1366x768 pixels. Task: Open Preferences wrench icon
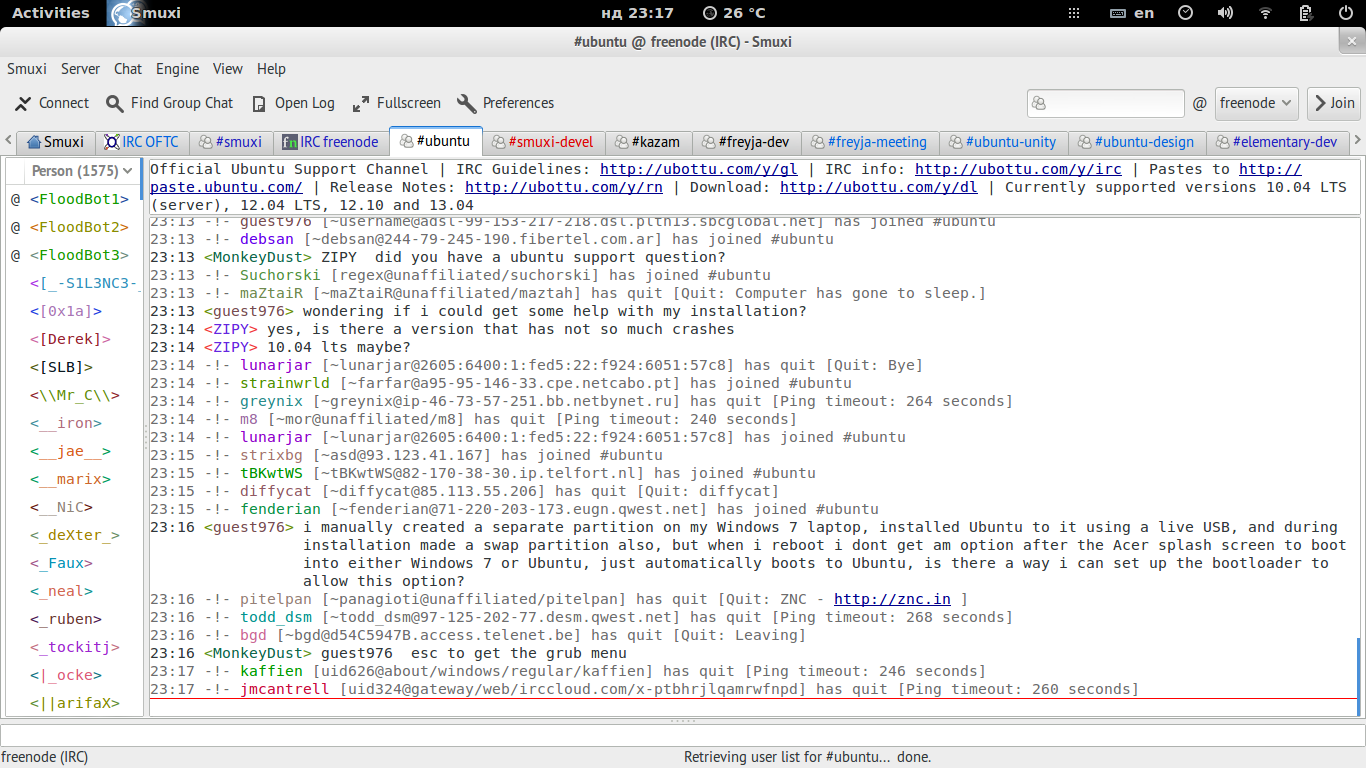[466, 103]
